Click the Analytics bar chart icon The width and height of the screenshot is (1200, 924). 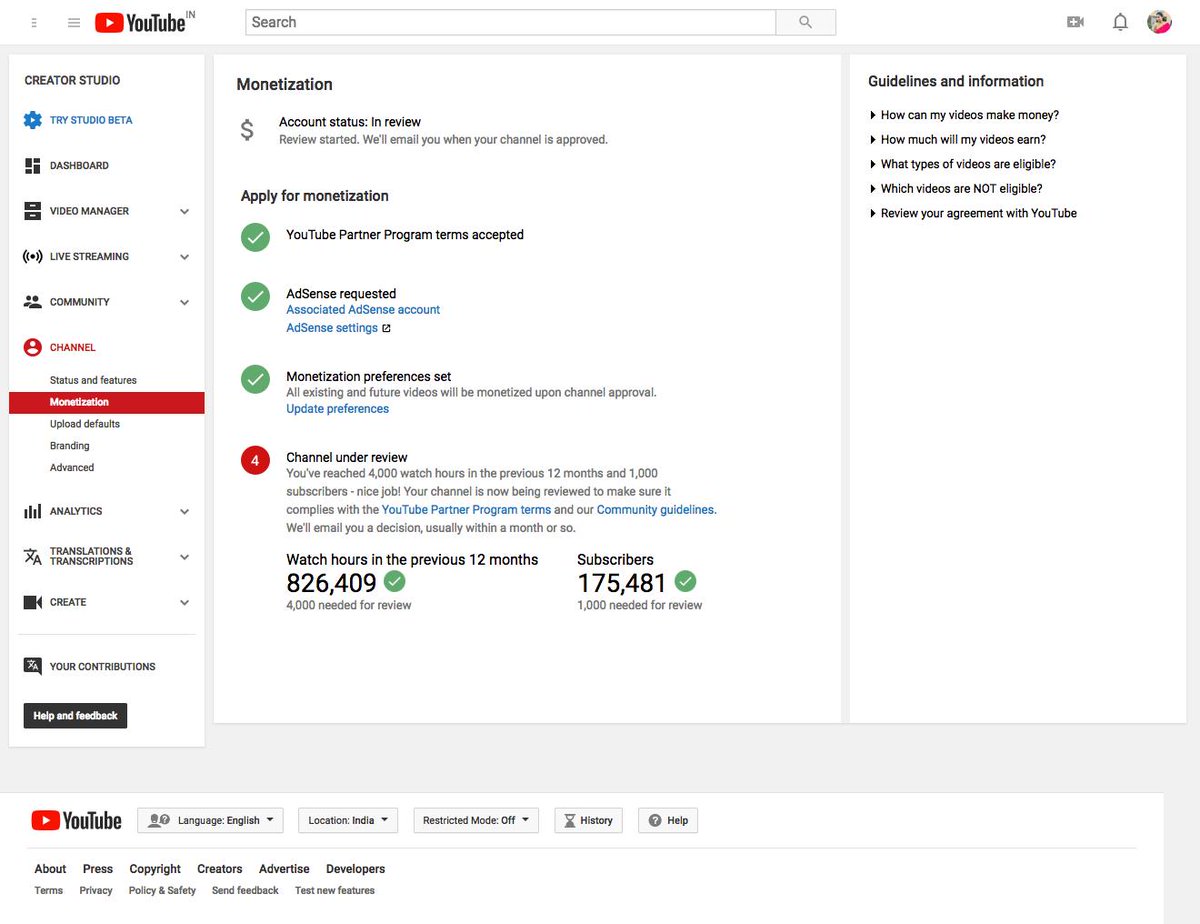tap(33, 511)
